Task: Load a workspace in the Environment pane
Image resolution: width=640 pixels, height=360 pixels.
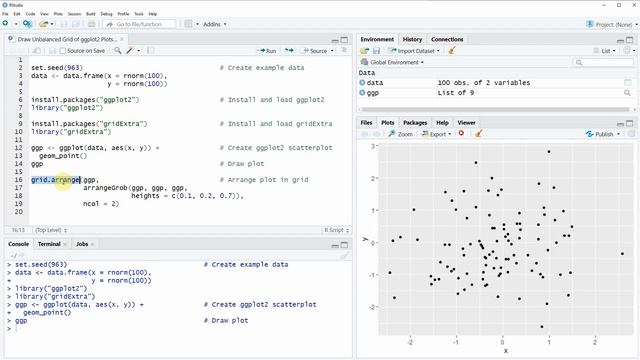Action: tap(364, 51)
